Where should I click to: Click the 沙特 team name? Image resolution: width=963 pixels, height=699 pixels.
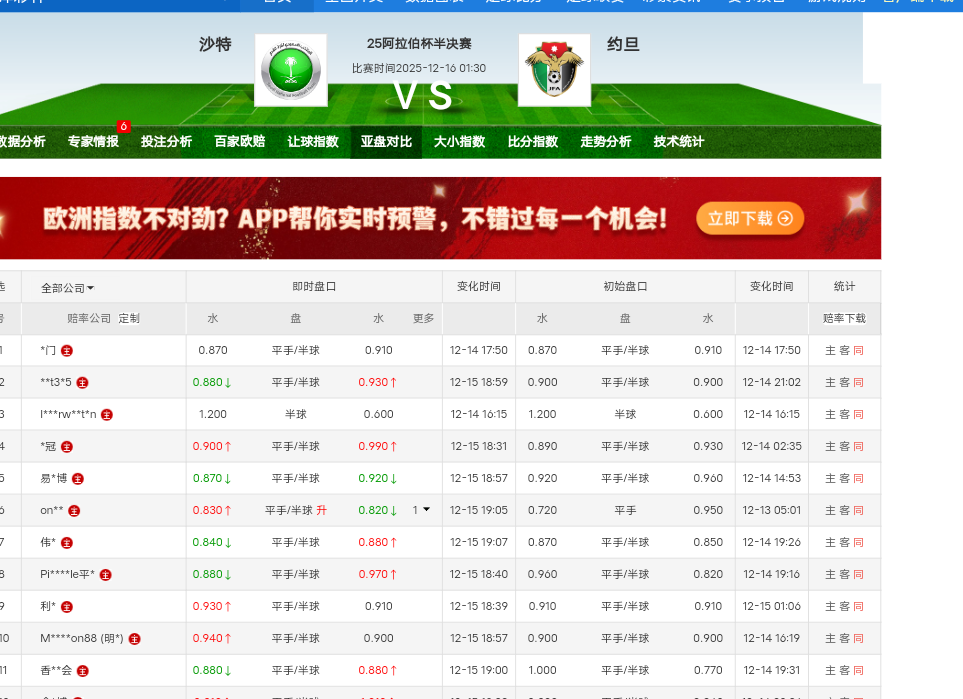pos(215,44)
